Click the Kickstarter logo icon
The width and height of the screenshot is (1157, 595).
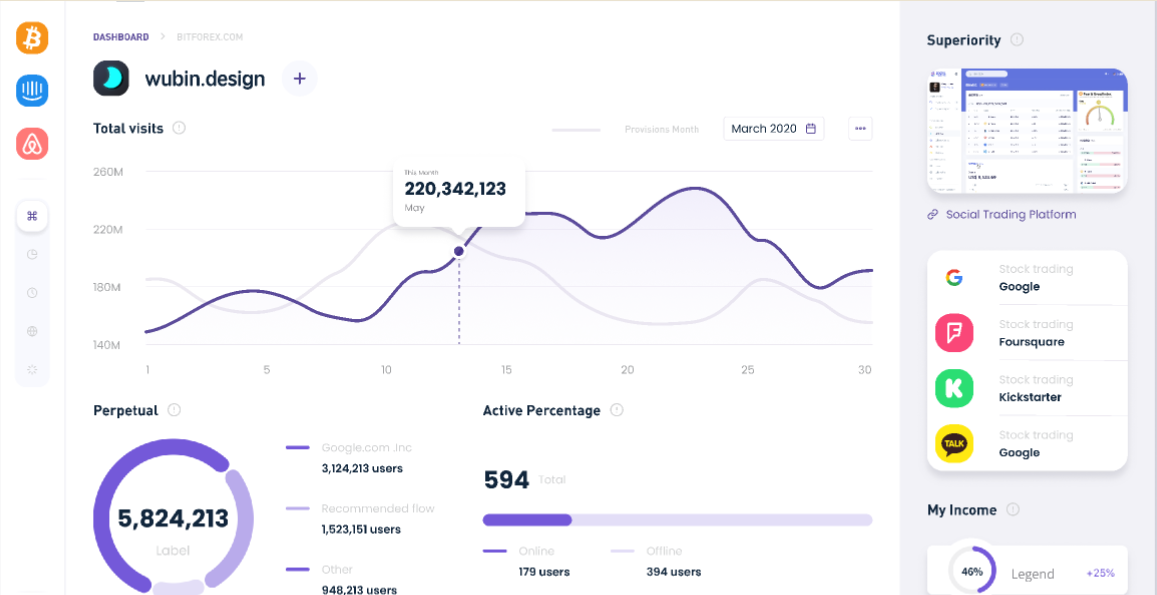954,388
